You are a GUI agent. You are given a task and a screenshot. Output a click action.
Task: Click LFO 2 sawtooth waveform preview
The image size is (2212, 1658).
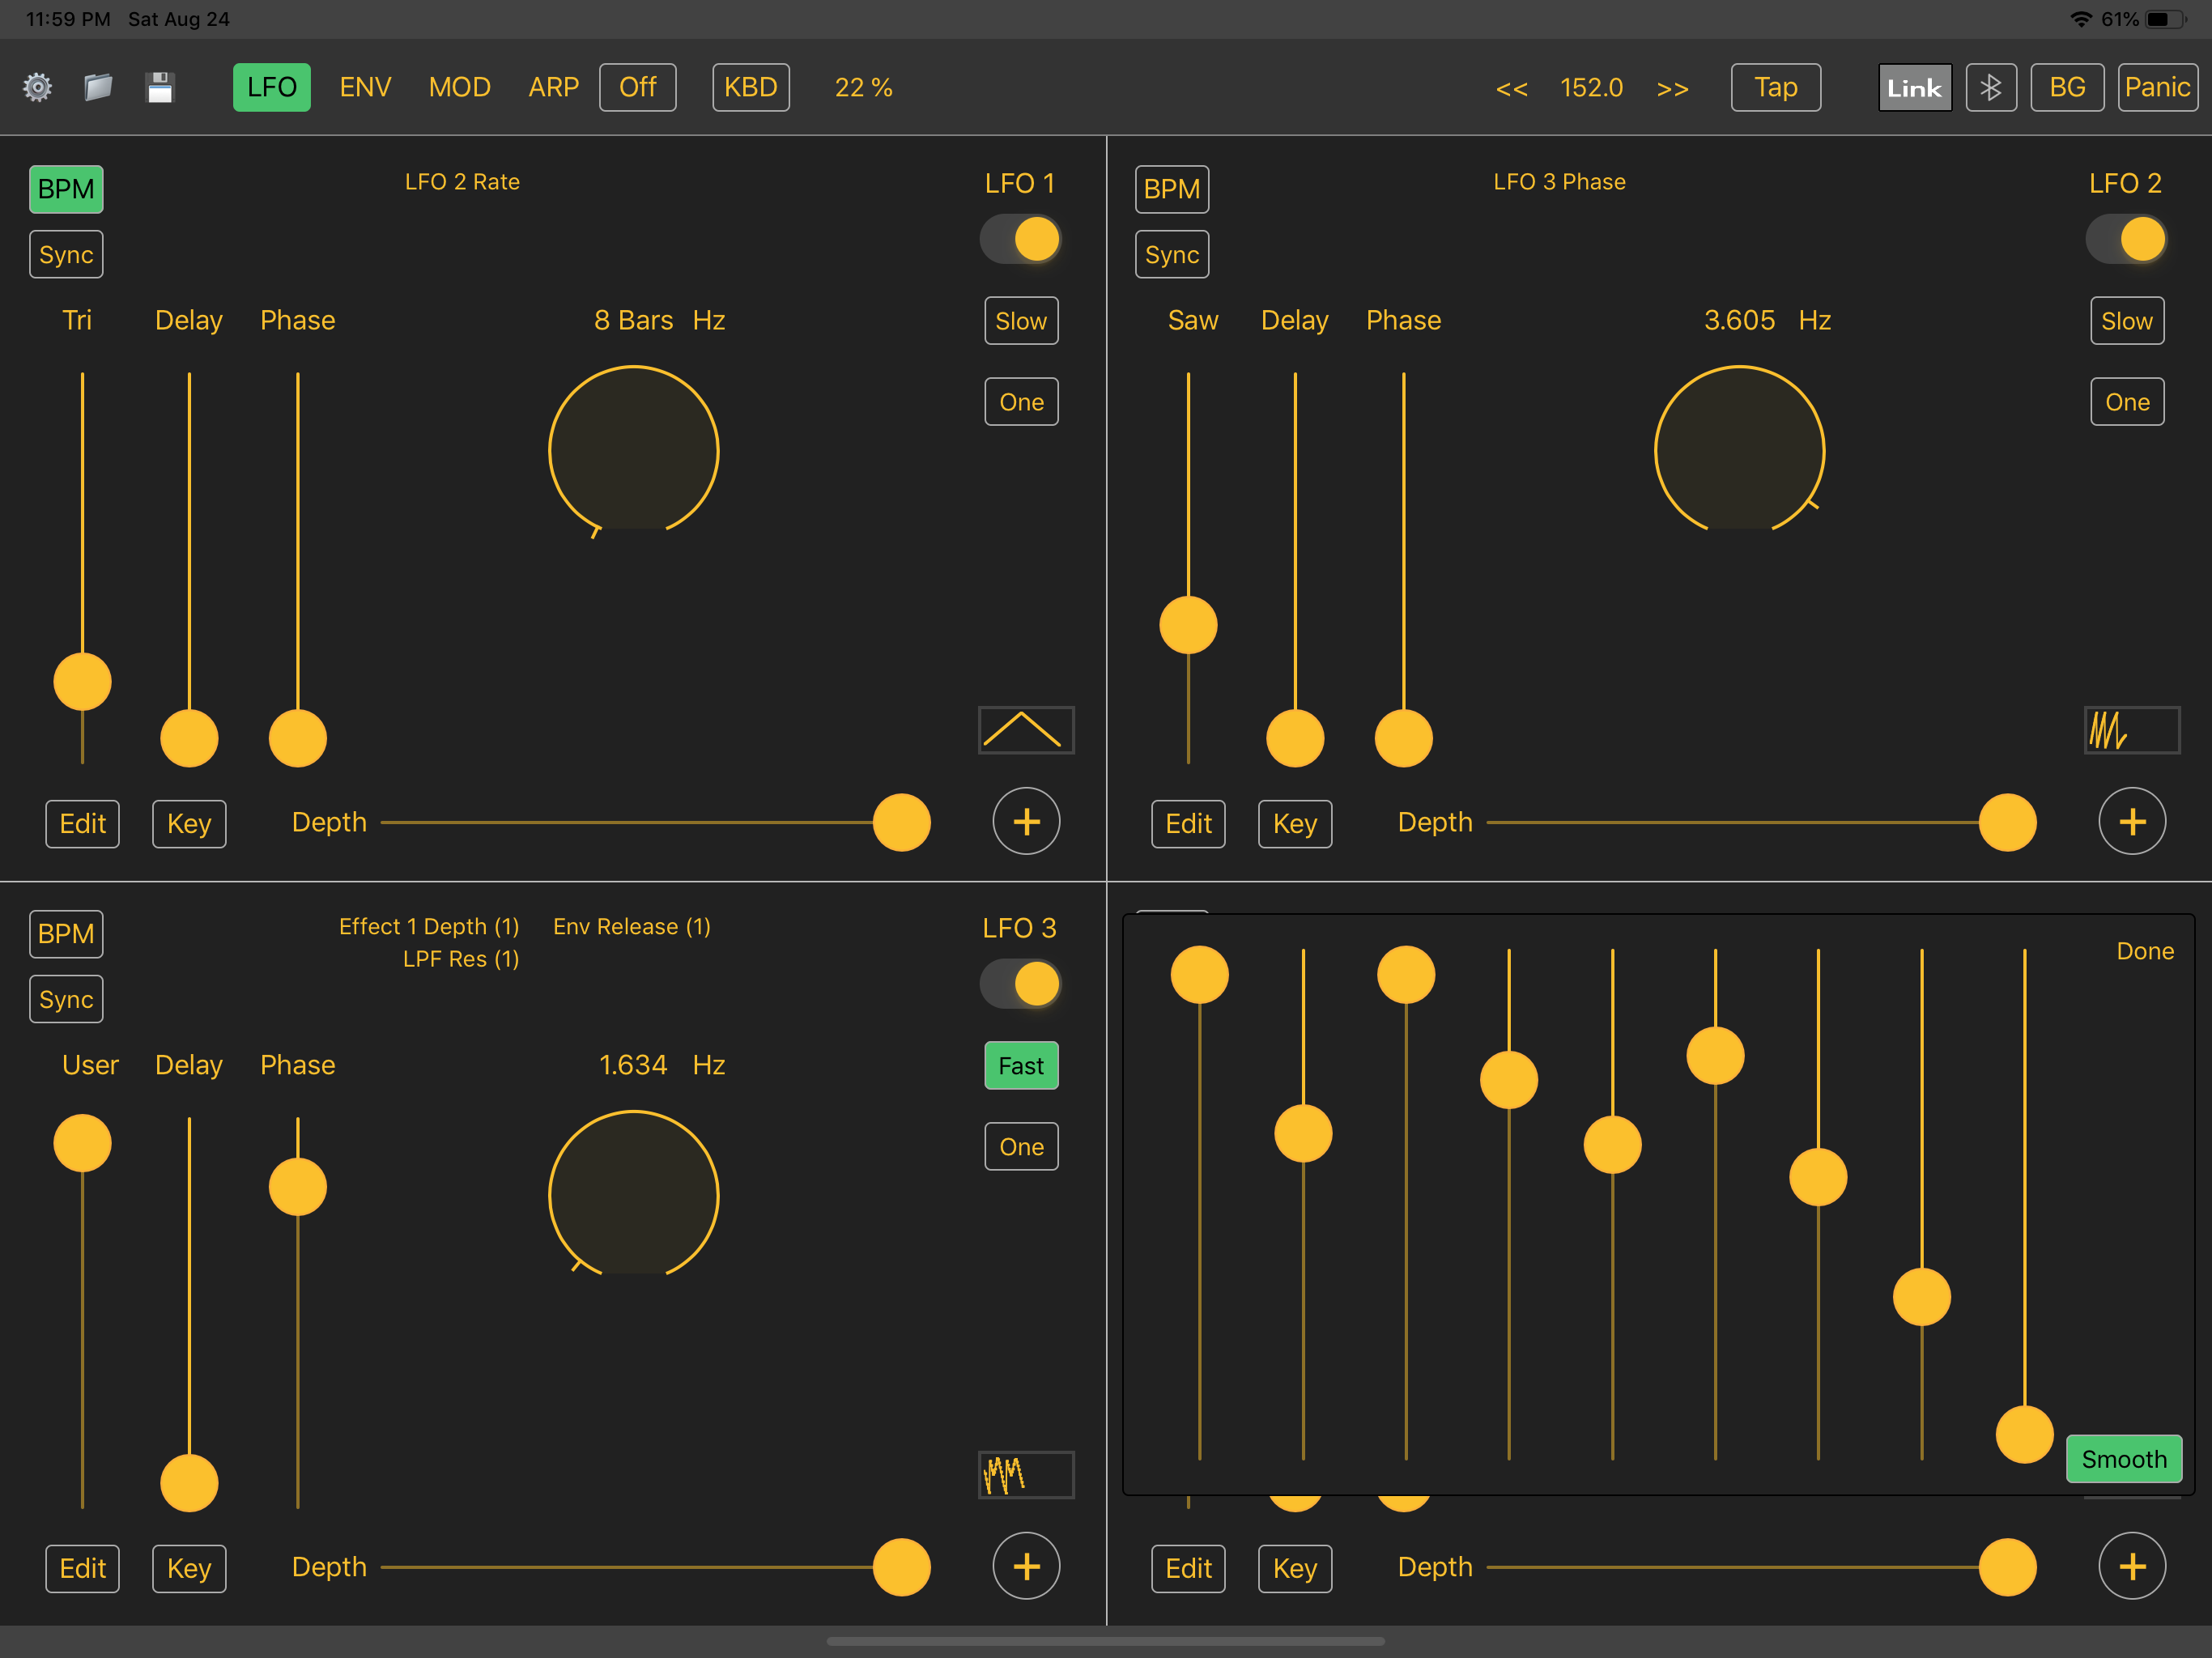click(2131, 730)
